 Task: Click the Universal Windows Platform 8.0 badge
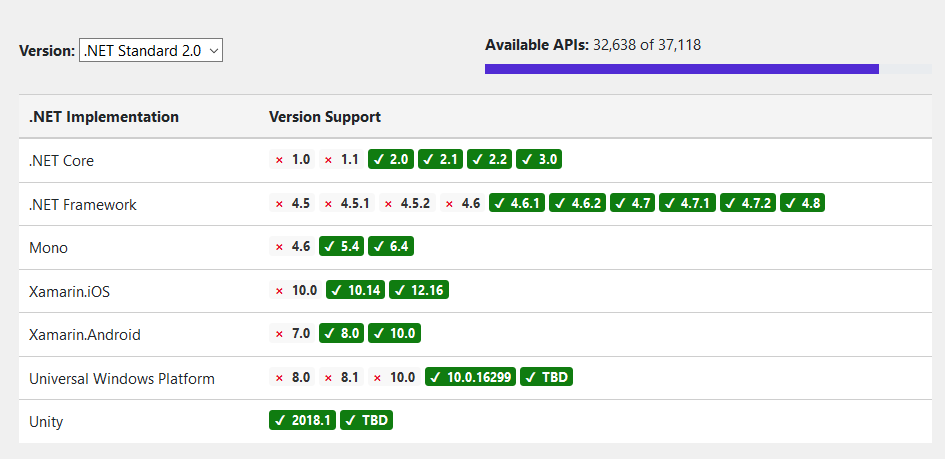tap(292, 377)
